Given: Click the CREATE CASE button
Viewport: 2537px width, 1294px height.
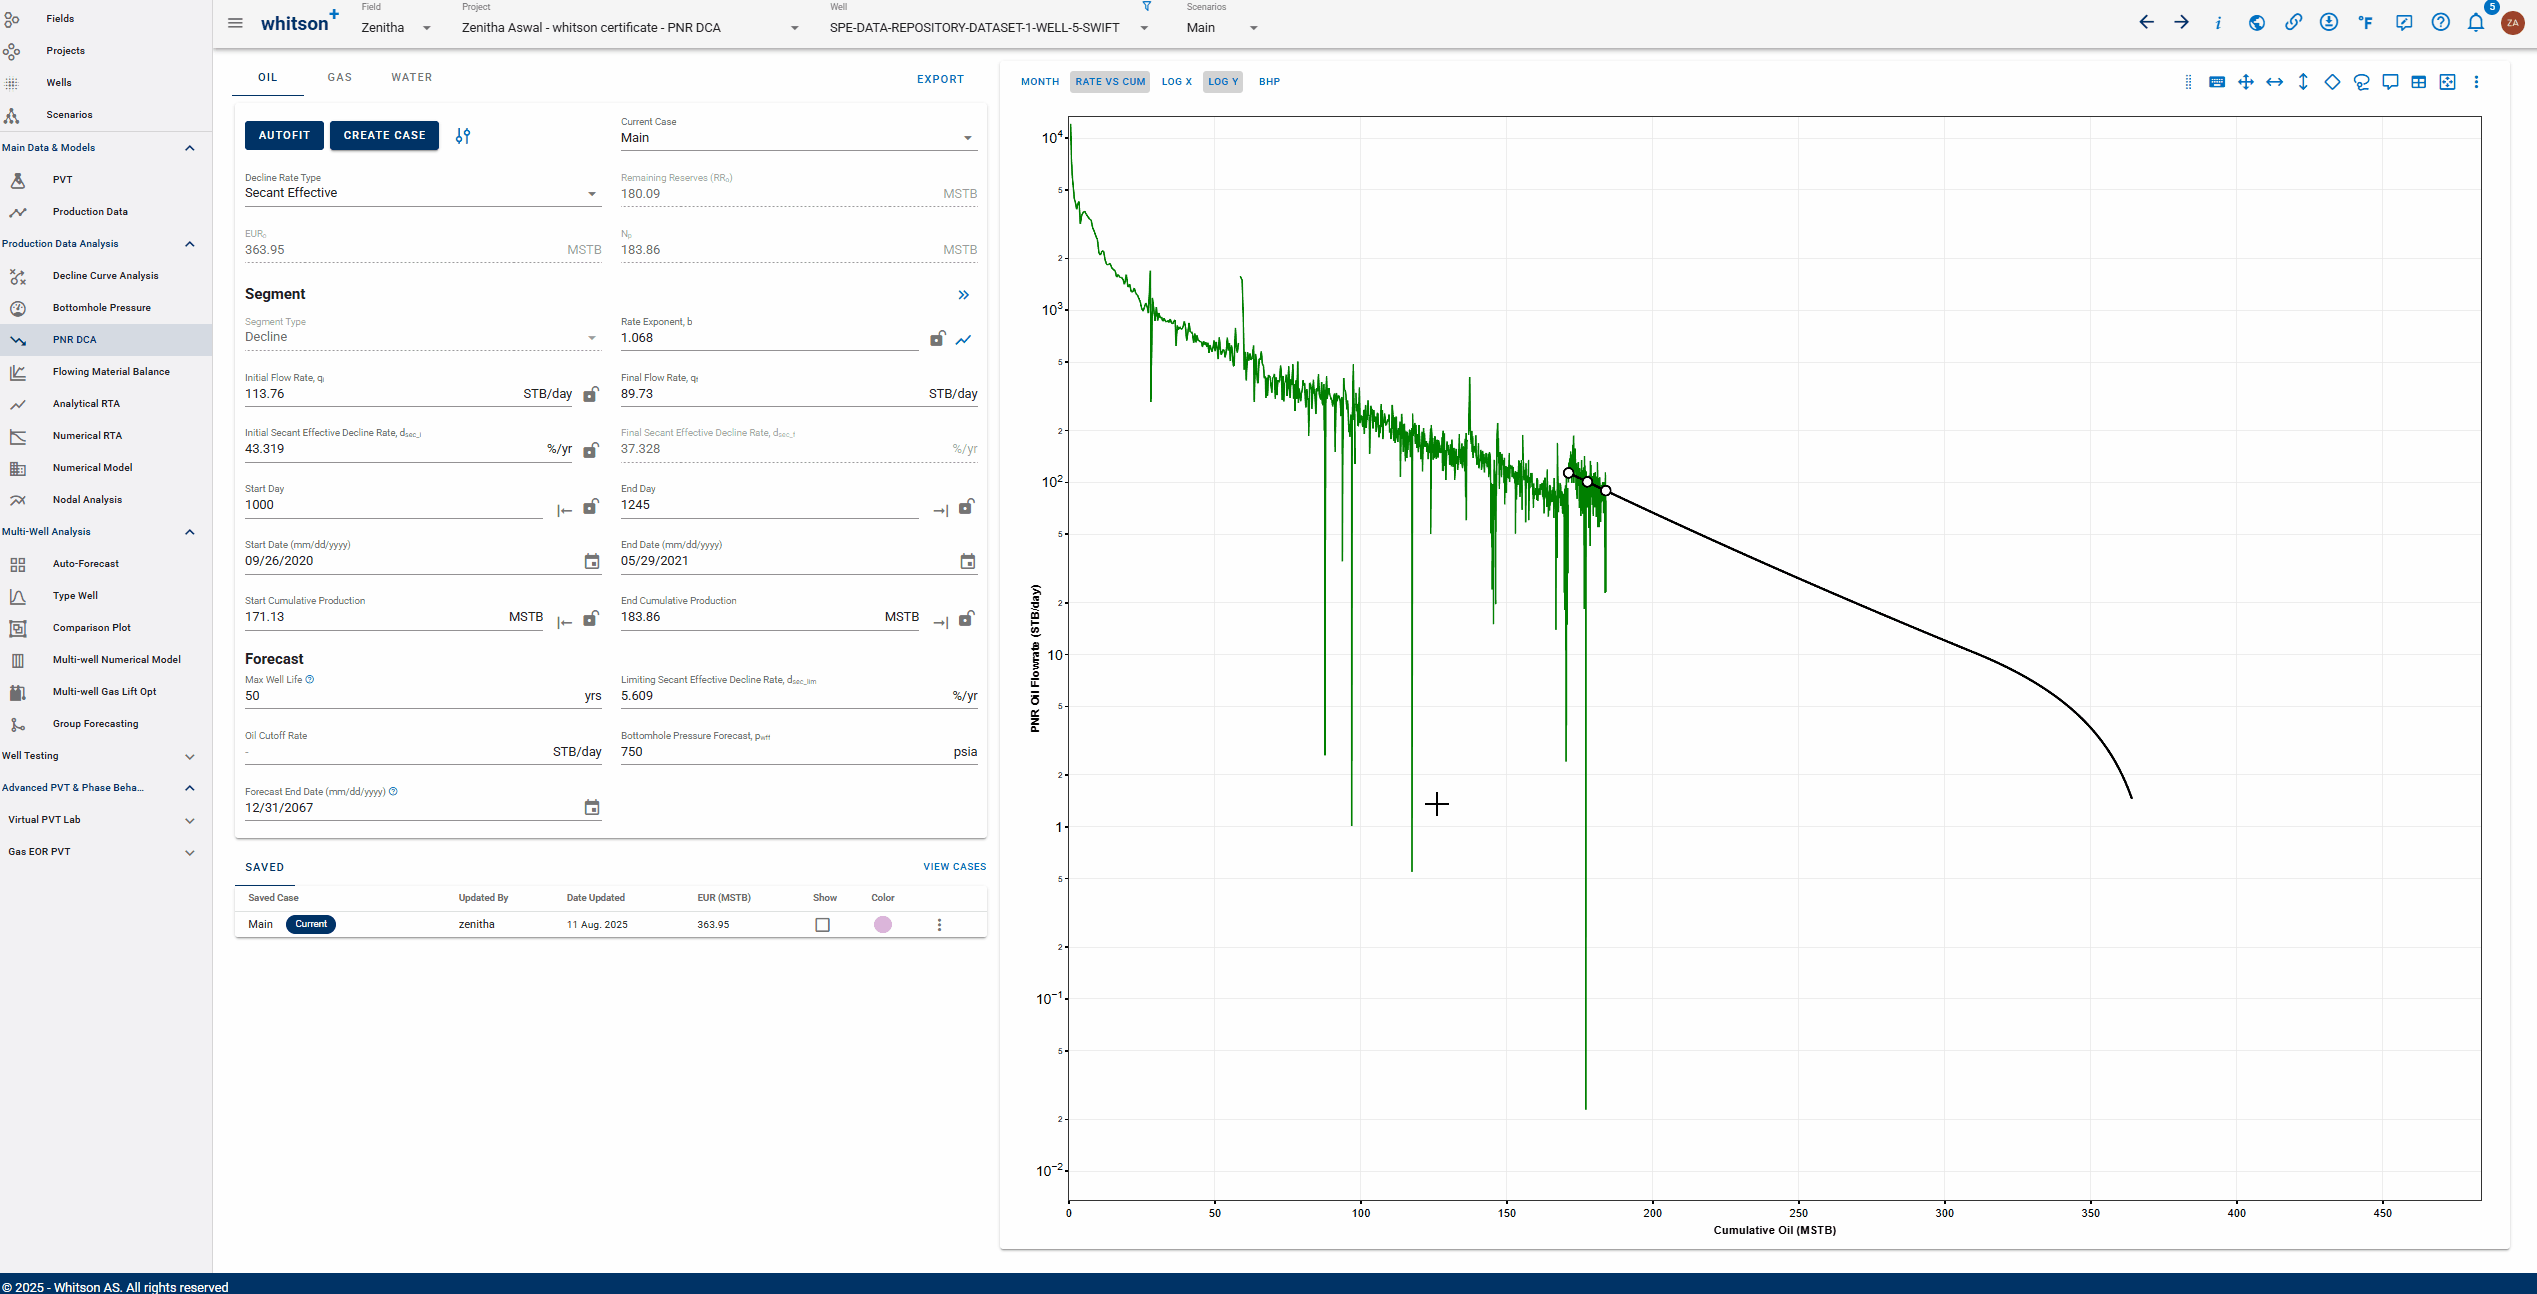Looking at the screenshot, I should (384, 136).
